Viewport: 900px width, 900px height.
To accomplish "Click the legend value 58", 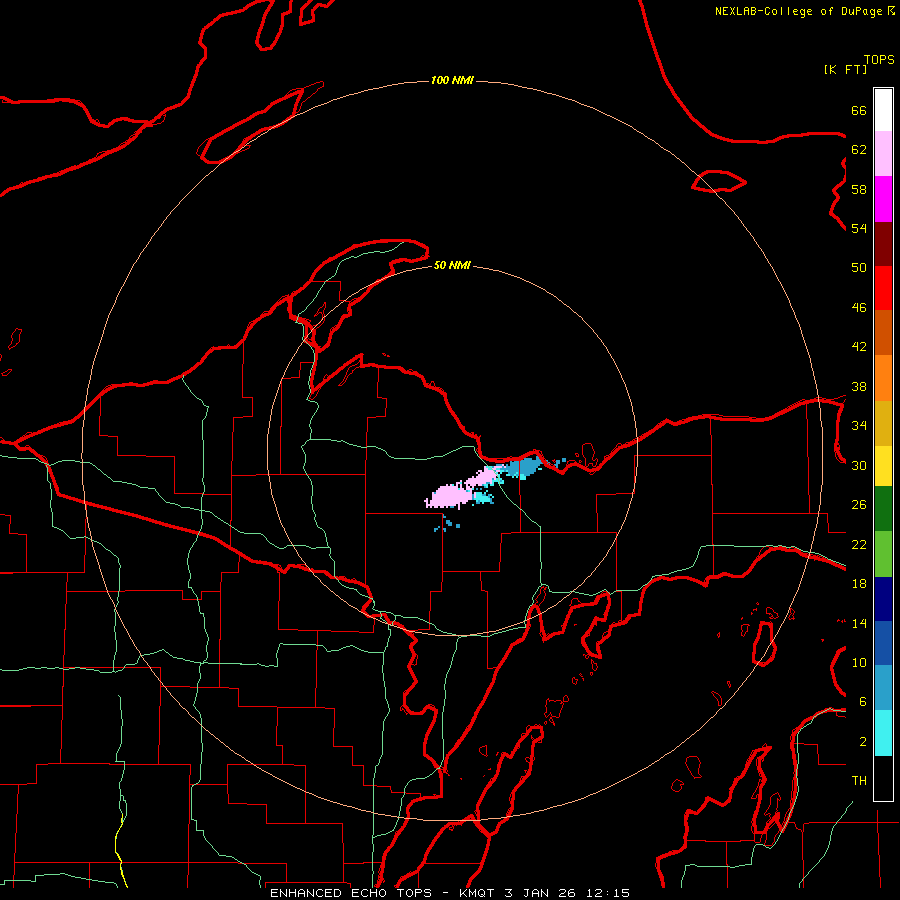I will click(x=859, y=189).
